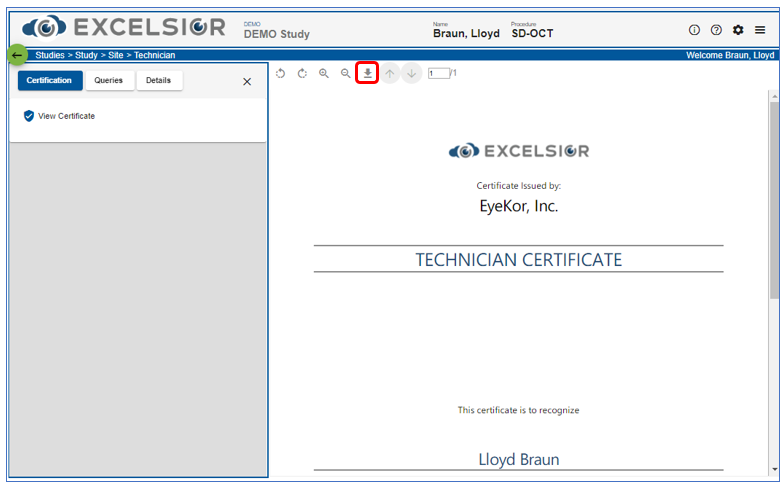Viewport: 783px width, 485px height.
Task: Click the View Certificate link
Action: click(66, 116)
